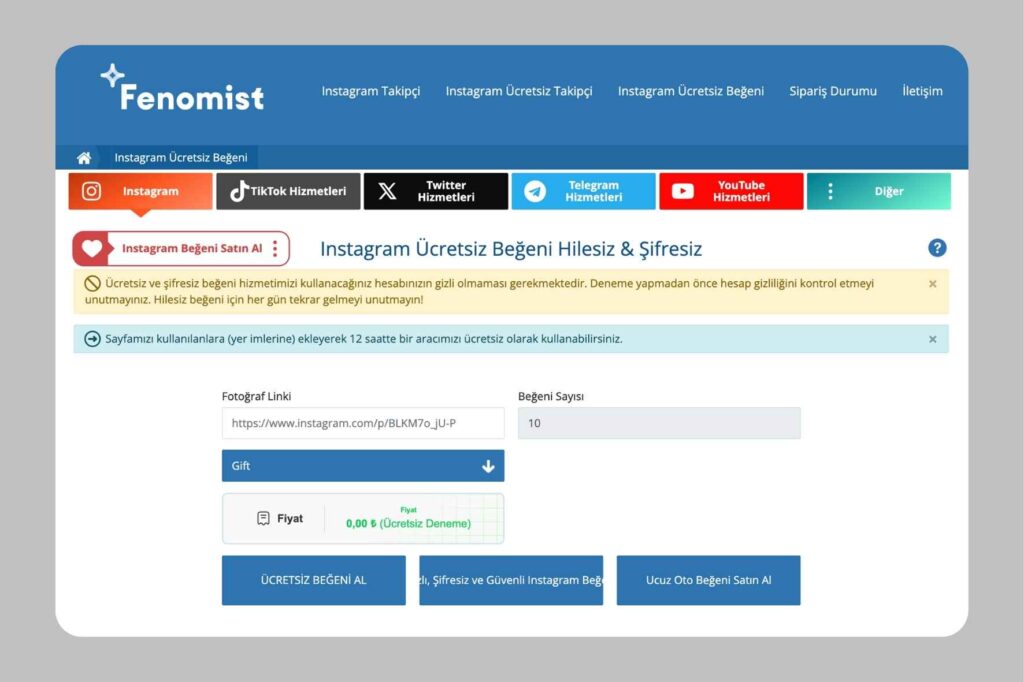Close the blue bookmark notice
Image resolution: width=1024 pixels, height=682 pixels.
coord(933,339)
